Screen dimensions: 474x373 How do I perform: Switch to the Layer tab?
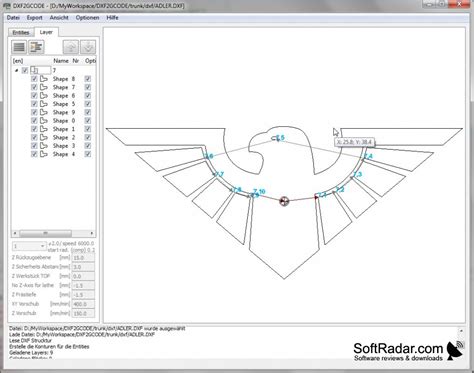[x=46, y=32]
